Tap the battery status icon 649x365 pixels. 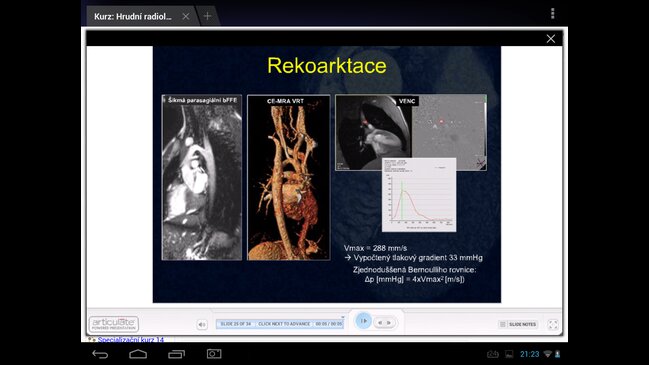pos(558,354)
